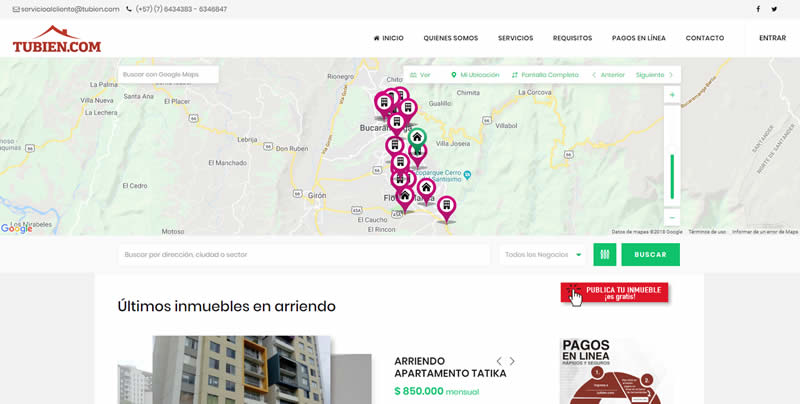Click the $ 850.000 mensual price

[437, 391]
